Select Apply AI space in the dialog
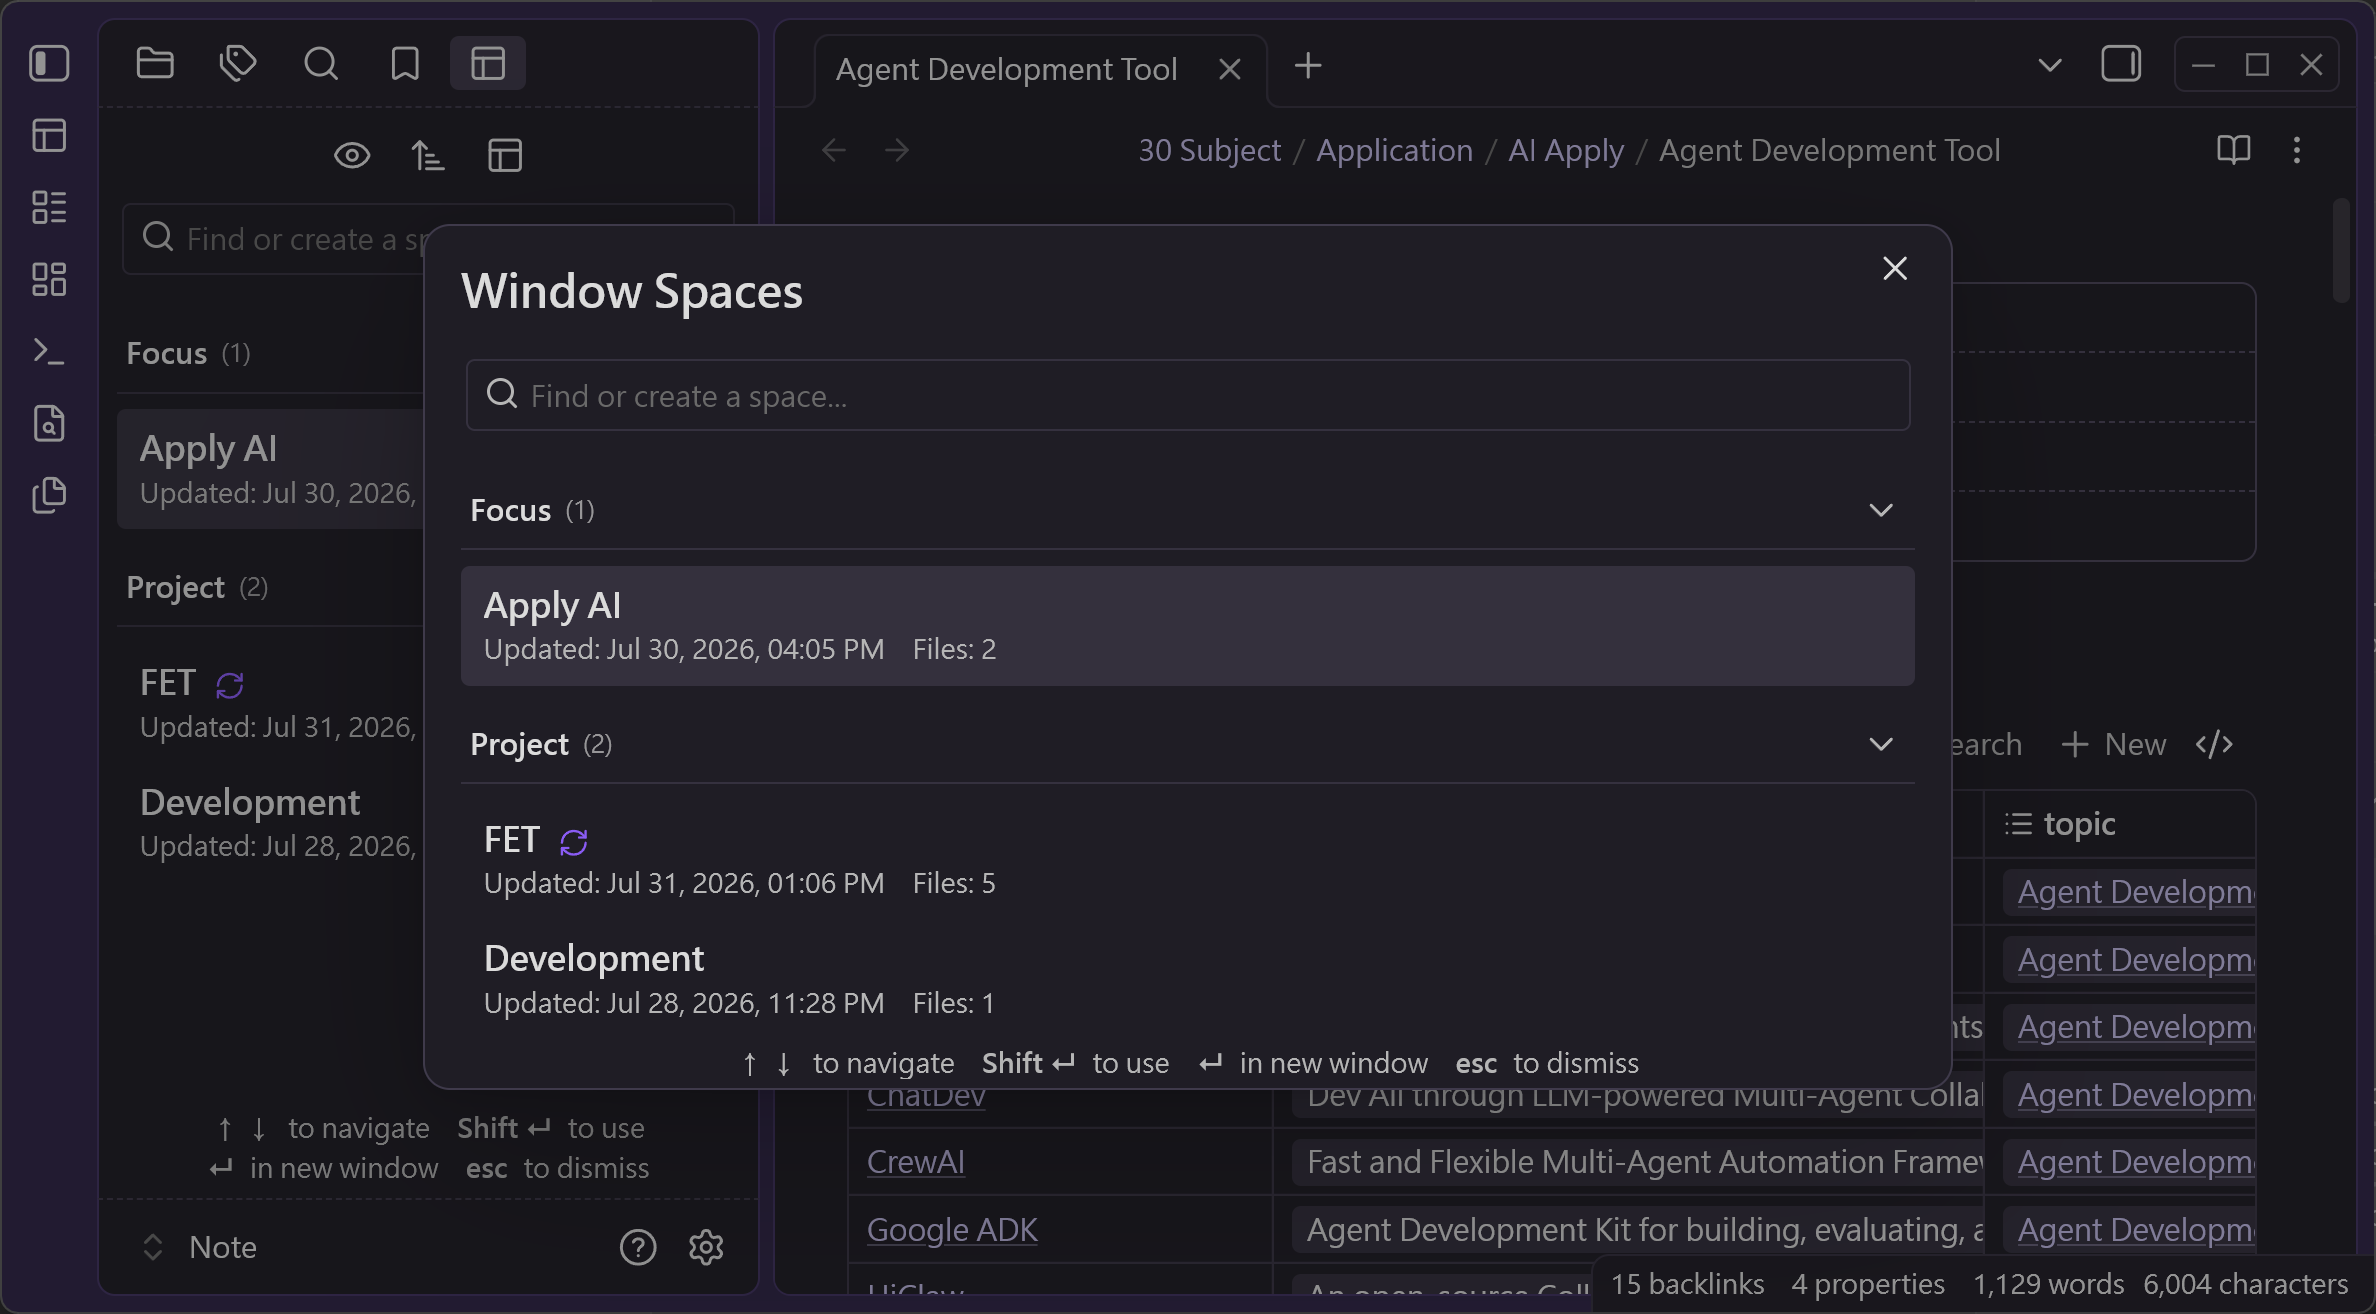Viewport: 2376px width, 1314px height. pos(1188,626)
